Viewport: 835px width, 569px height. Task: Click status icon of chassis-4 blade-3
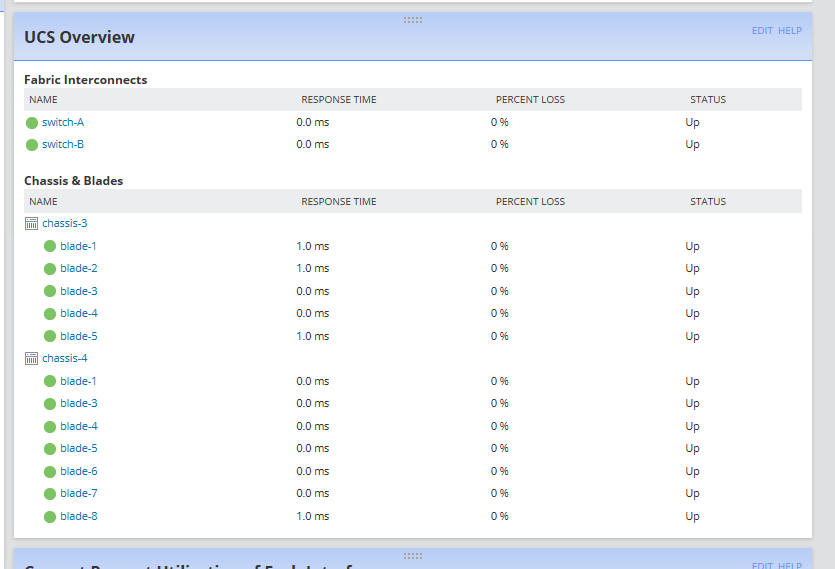point(50,404)
